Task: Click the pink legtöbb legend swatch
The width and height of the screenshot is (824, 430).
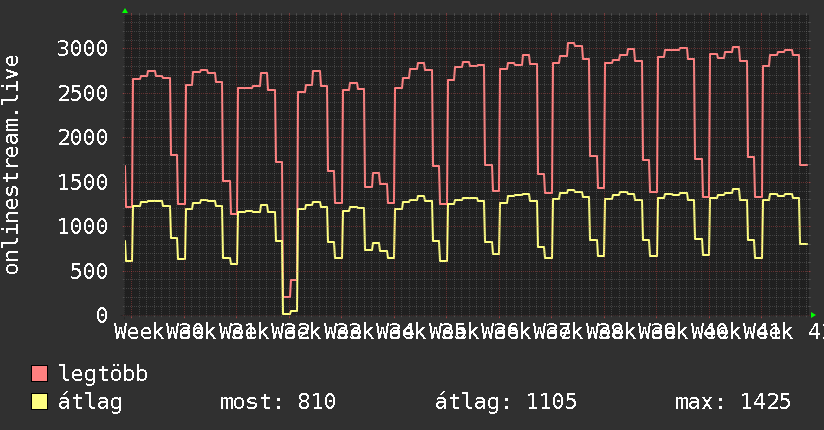Action: tap(39, 373)
